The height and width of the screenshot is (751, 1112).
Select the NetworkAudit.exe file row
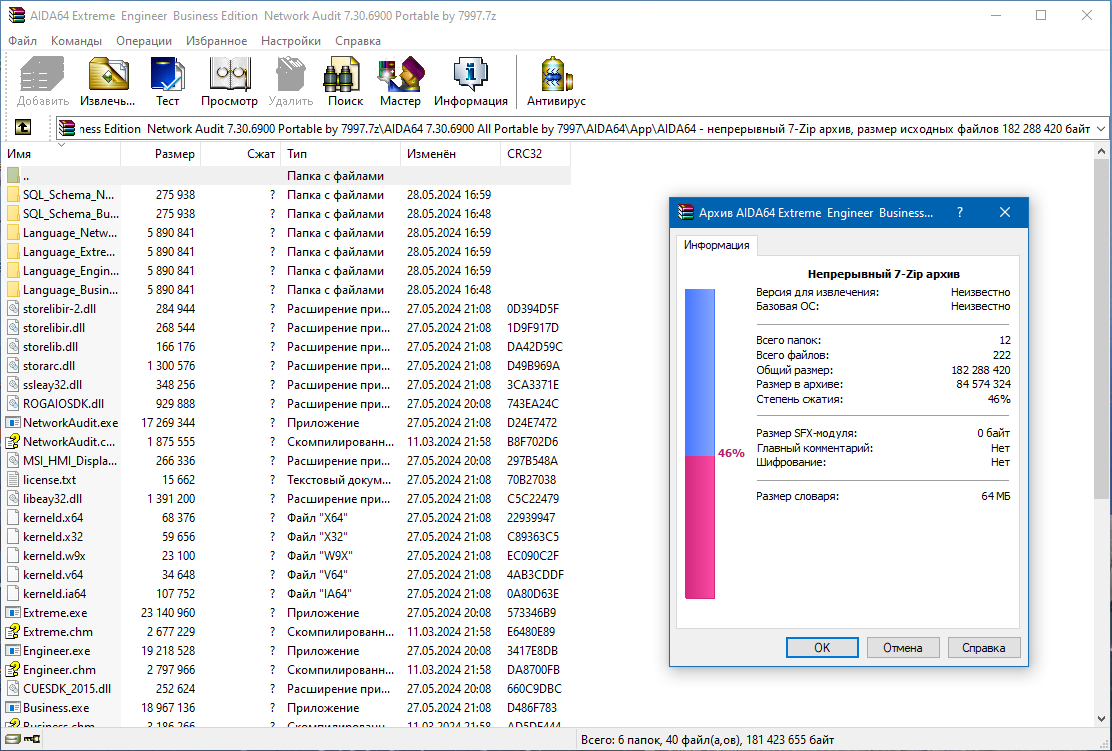[70, 423]
